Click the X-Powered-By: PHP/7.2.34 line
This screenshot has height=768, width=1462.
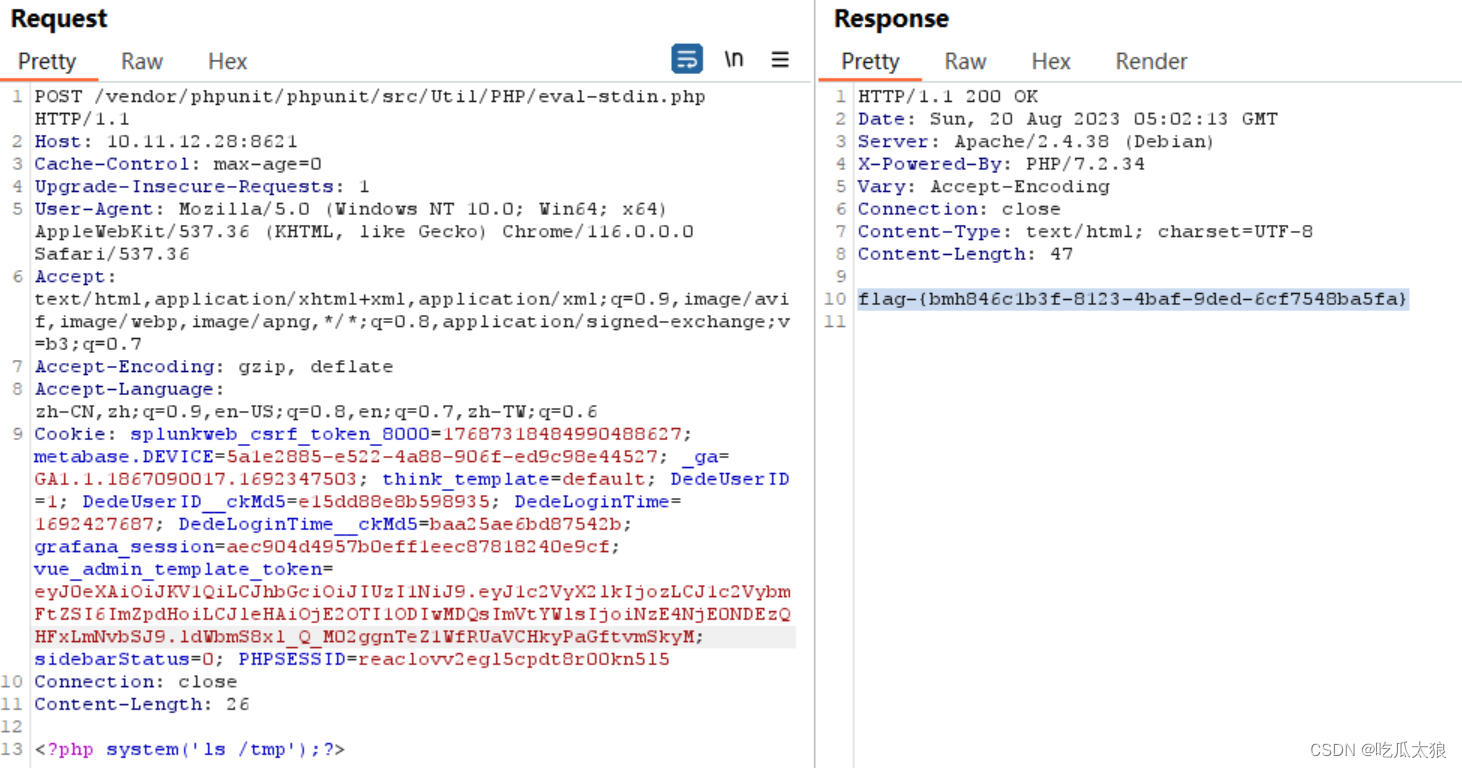pos(1001,164)
